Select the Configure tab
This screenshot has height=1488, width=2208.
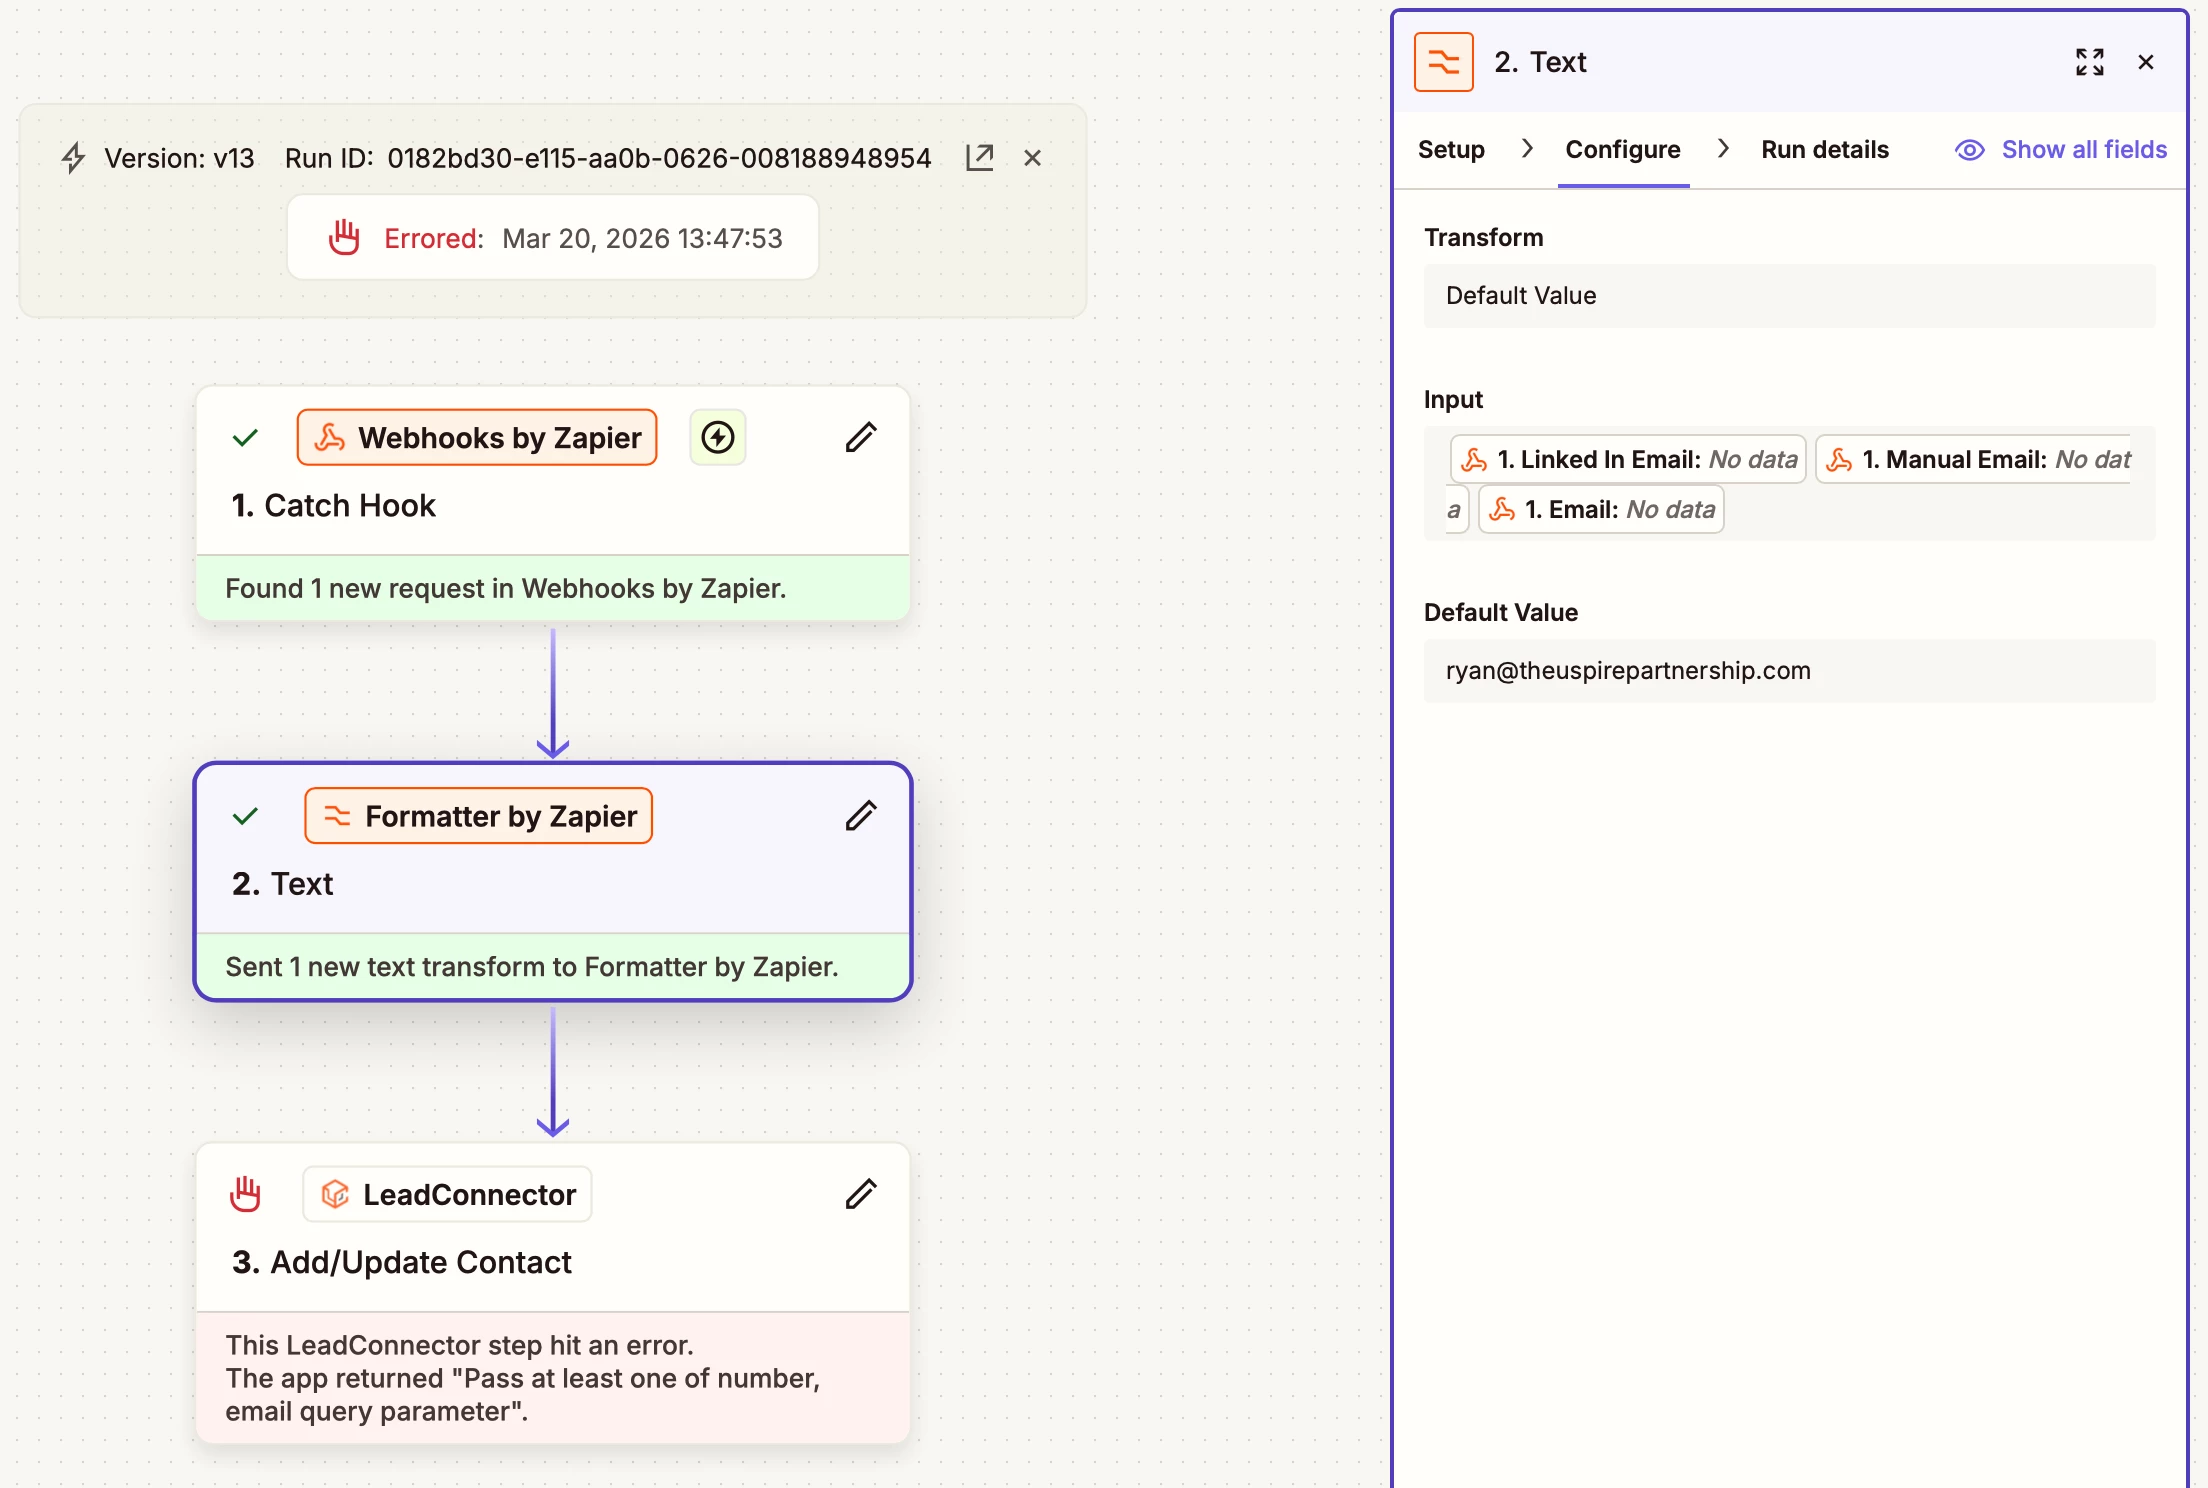click(x=1622, y=150)
